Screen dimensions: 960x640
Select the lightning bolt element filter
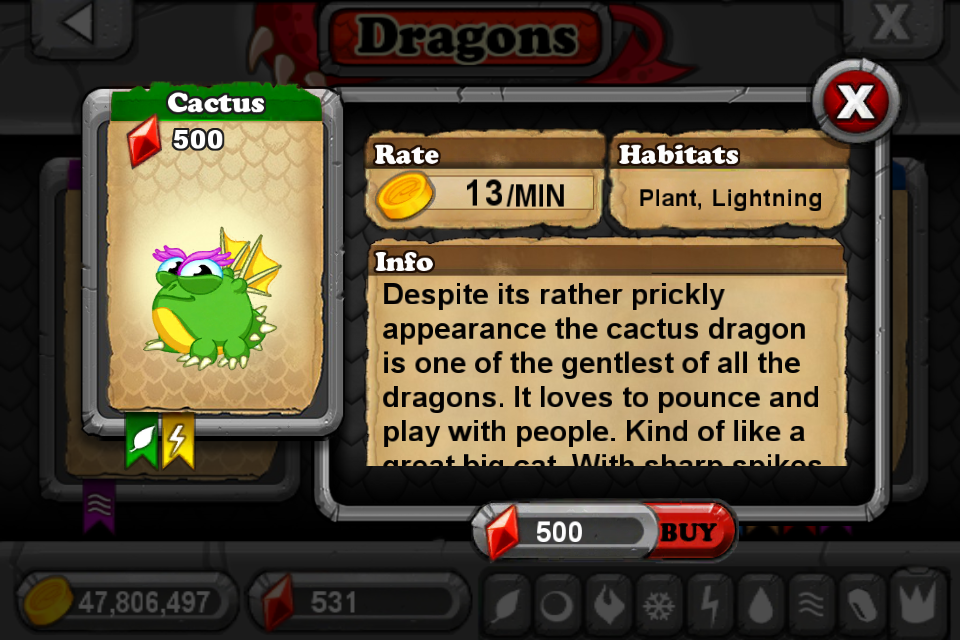point(709,604)
